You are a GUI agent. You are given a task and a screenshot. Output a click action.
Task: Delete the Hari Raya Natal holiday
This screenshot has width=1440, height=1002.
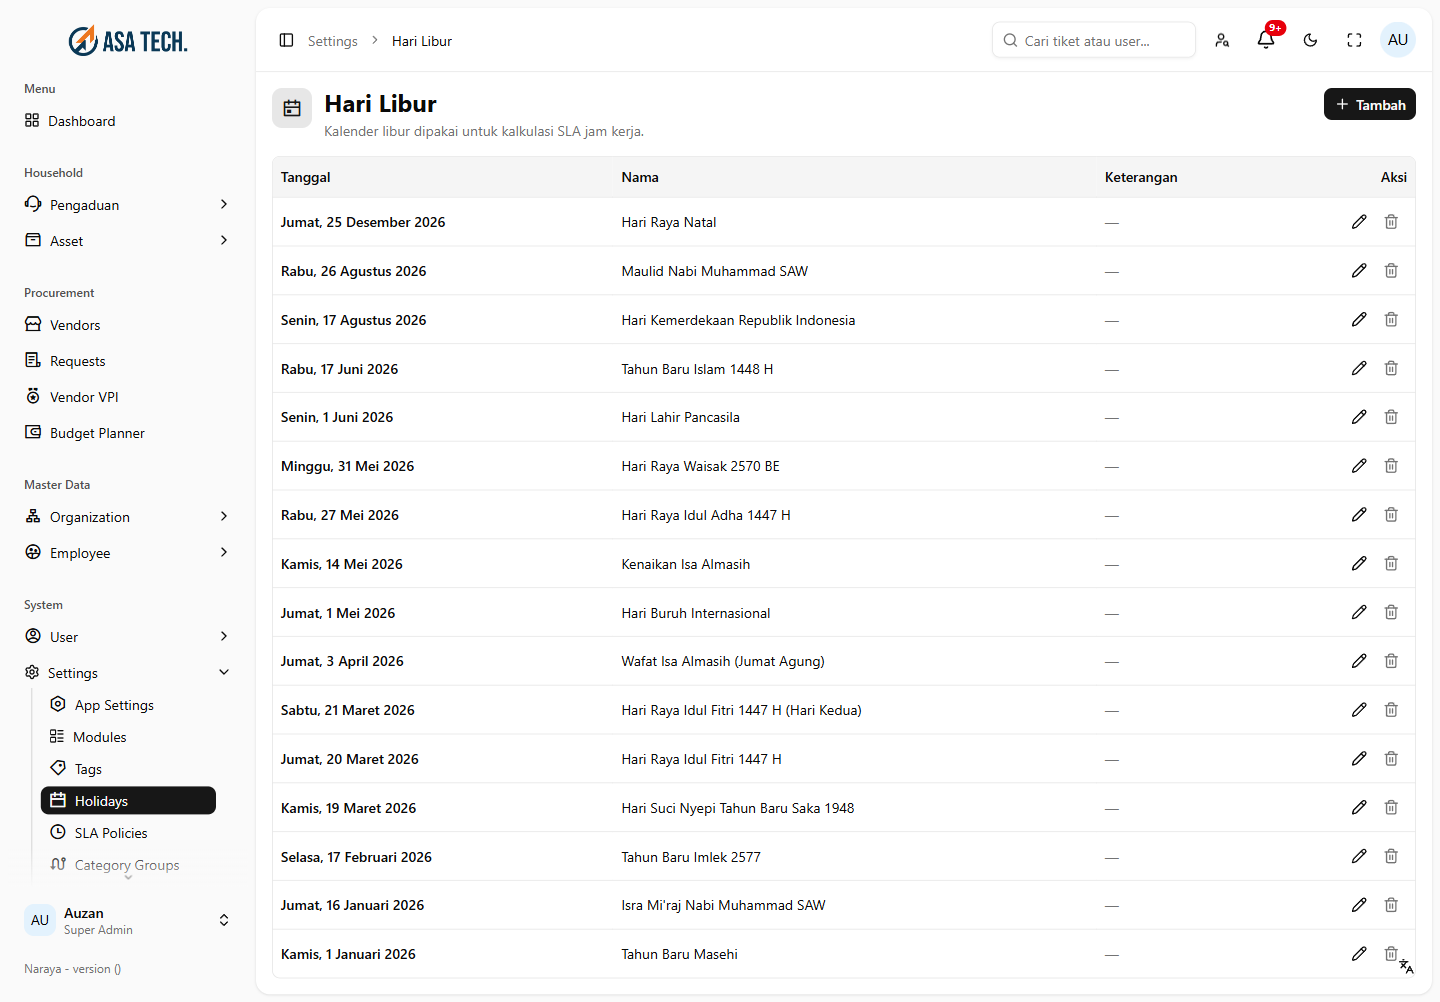(x=1391, y=222)
